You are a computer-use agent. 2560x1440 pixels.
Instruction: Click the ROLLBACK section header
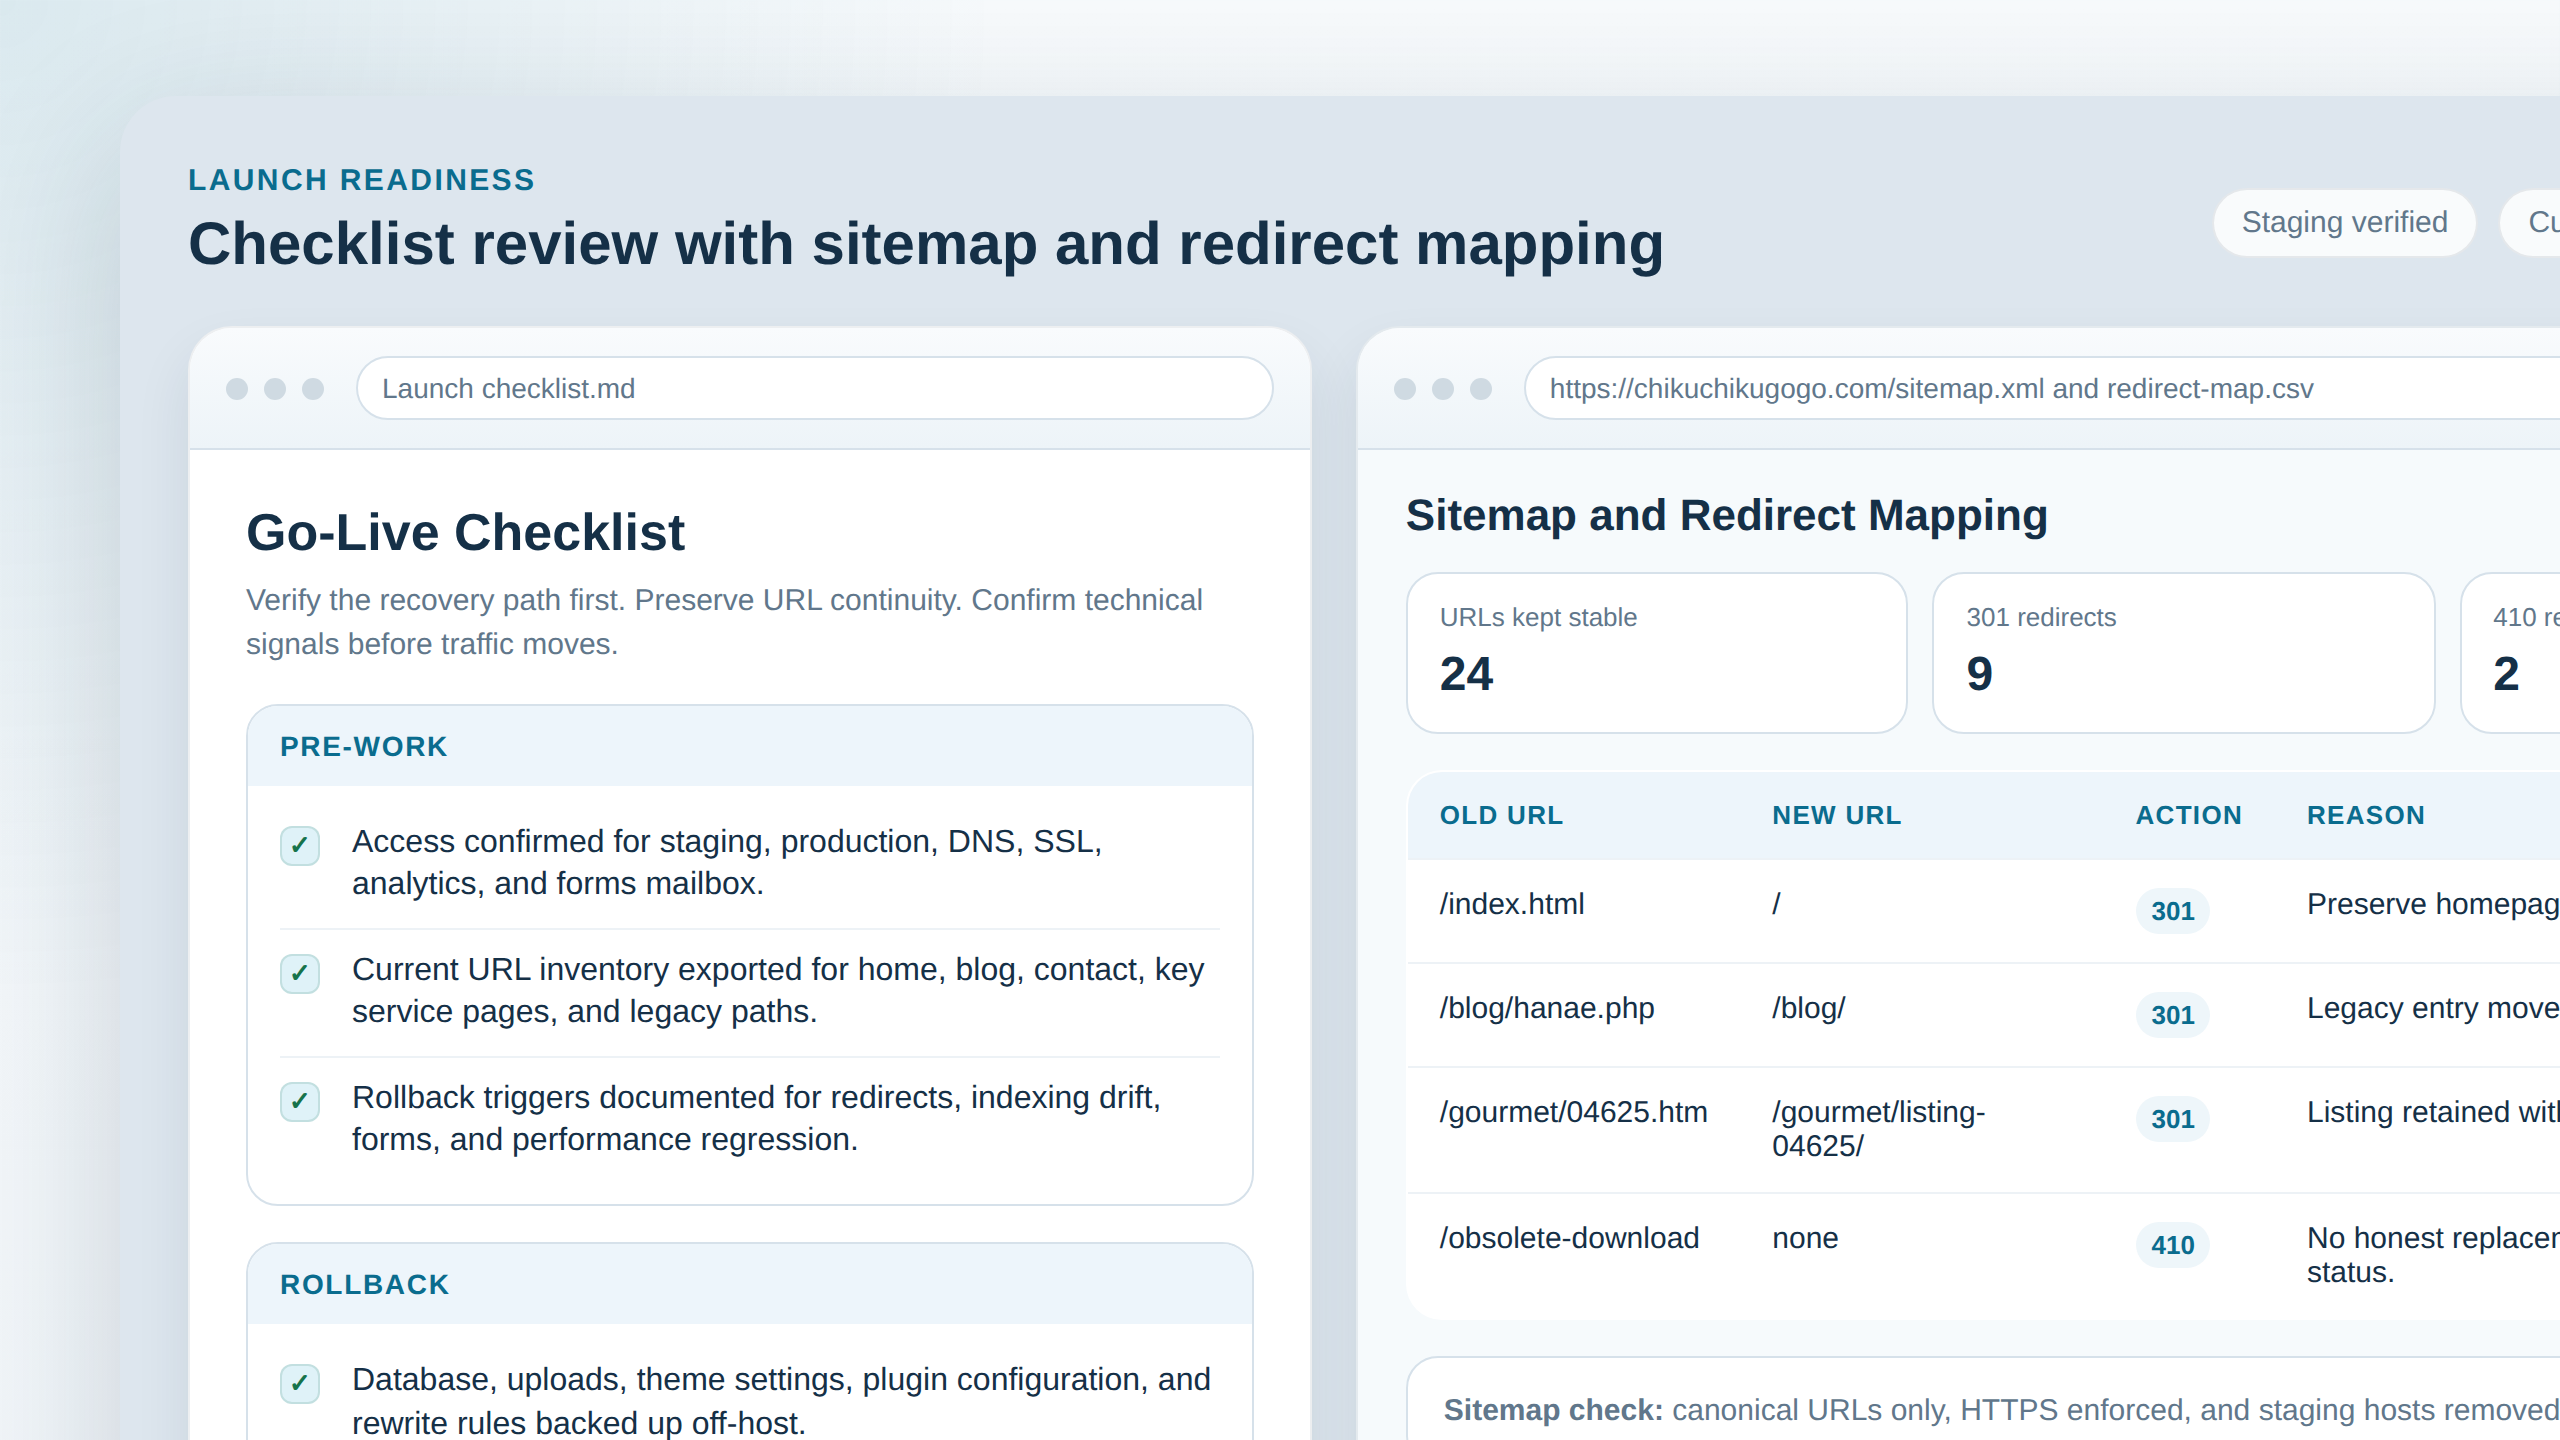pos(750,1284)
